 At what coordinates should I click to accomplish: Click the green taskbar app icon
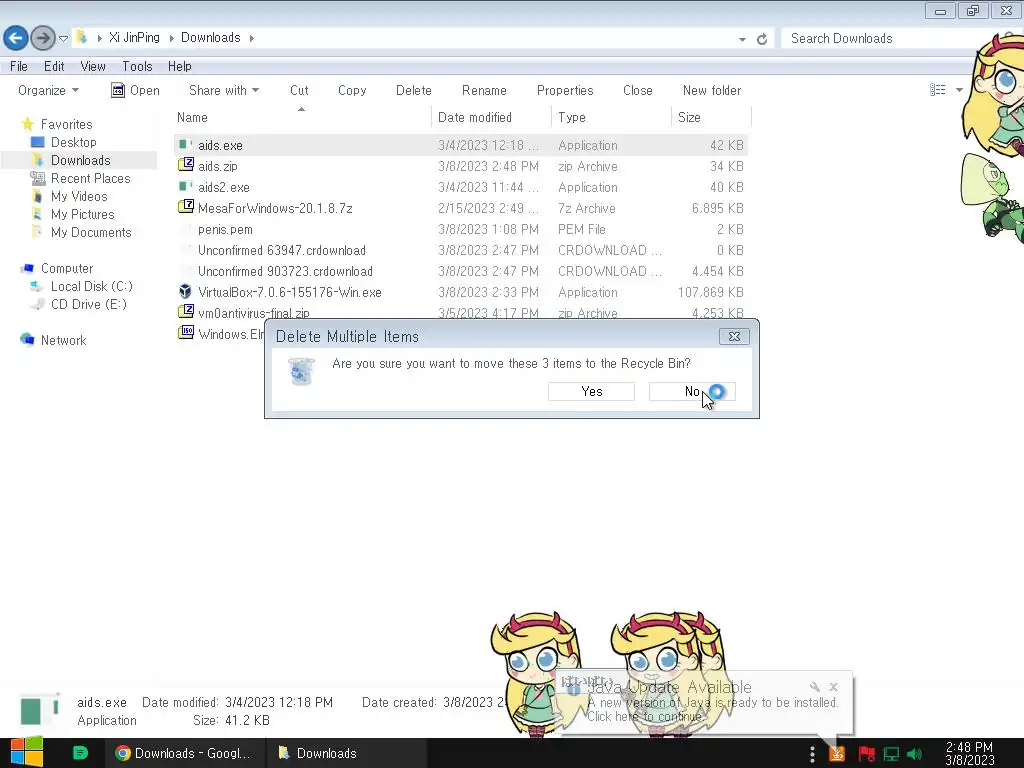tap(80, 753)
